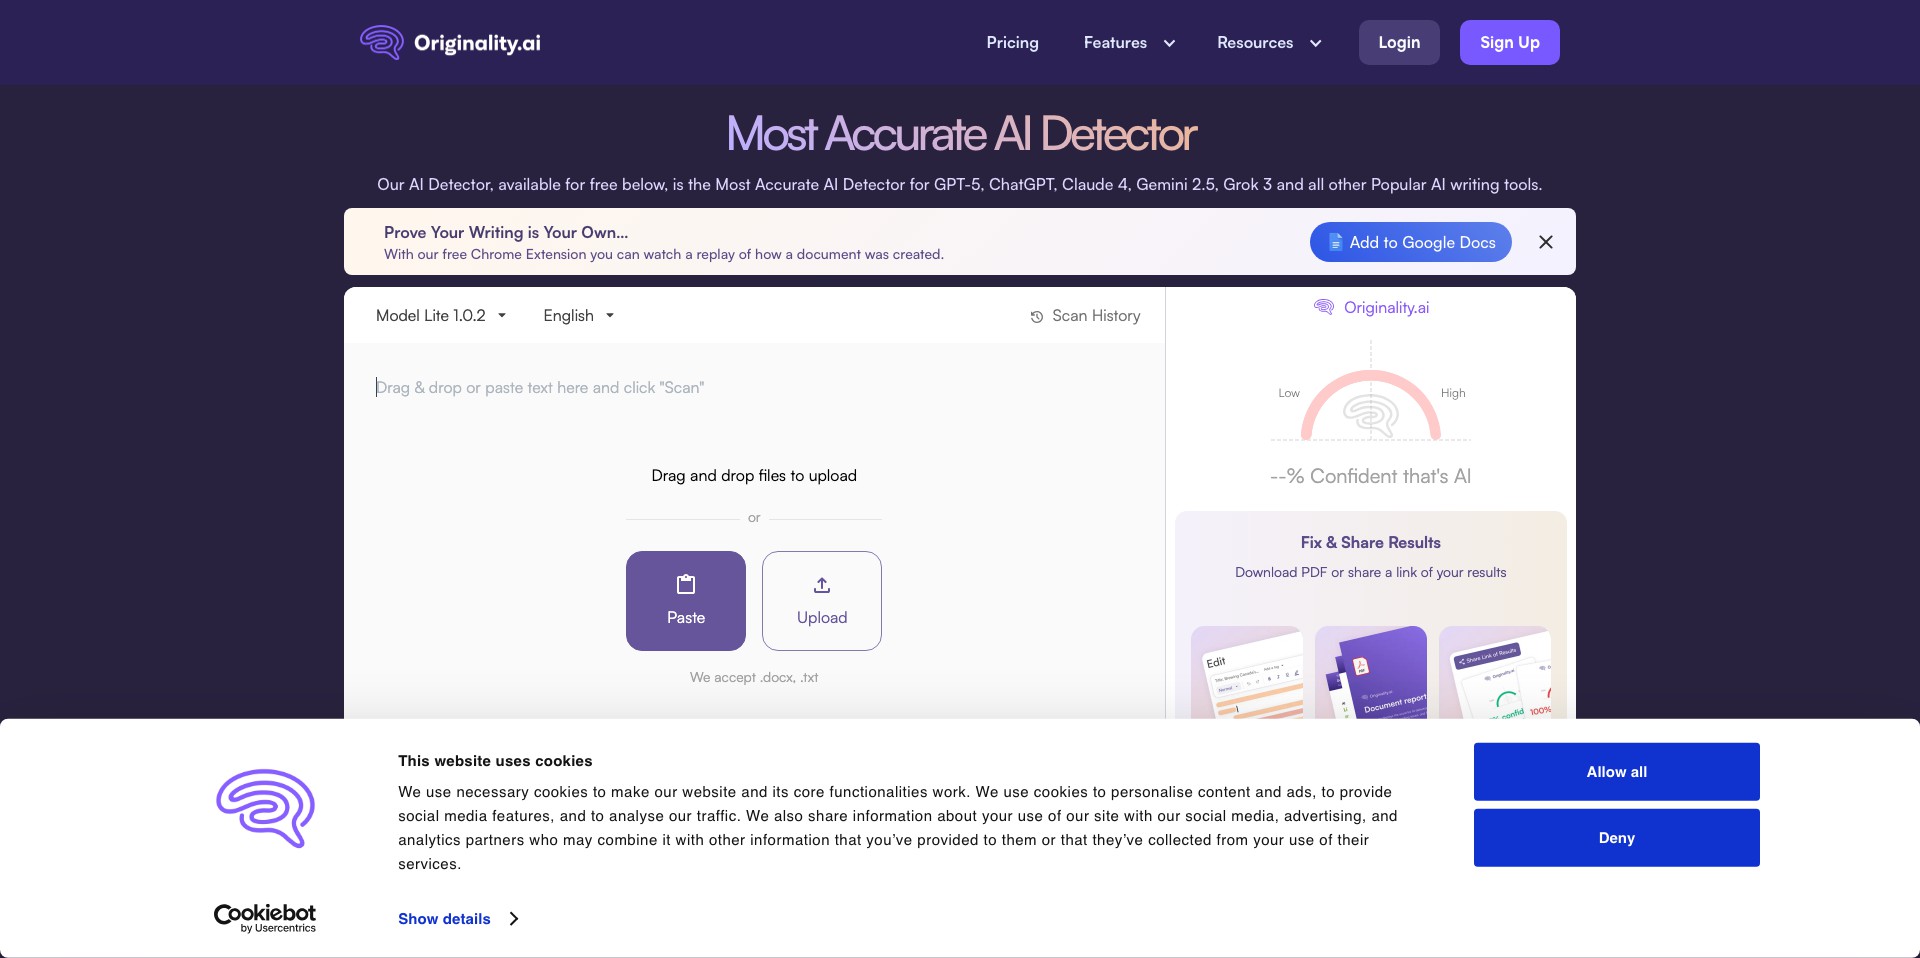Image resolution: width=1920 pixels, height=958 pixels.
Task: Click the 'This website uses cookies' heading
Action: click(x=495, y=761)
